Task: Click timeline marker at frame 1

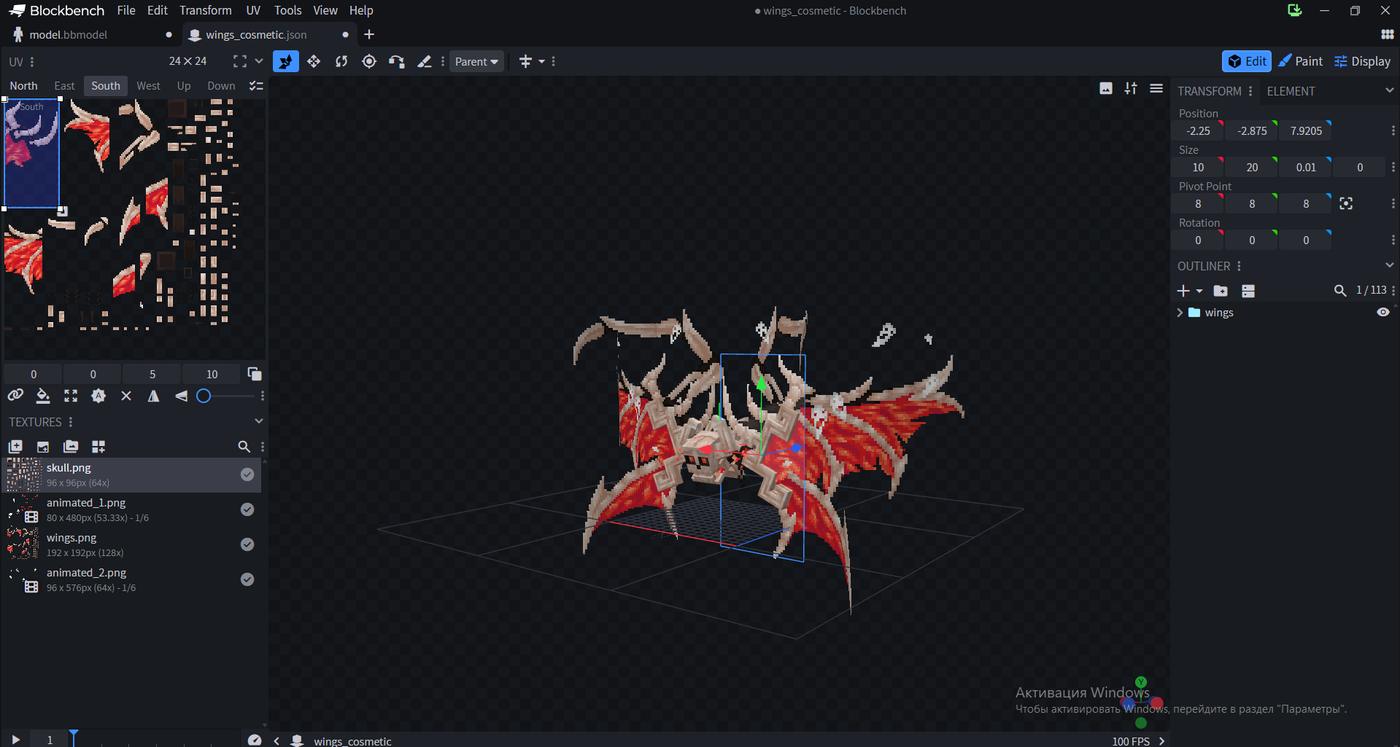Action: [73, 738]
